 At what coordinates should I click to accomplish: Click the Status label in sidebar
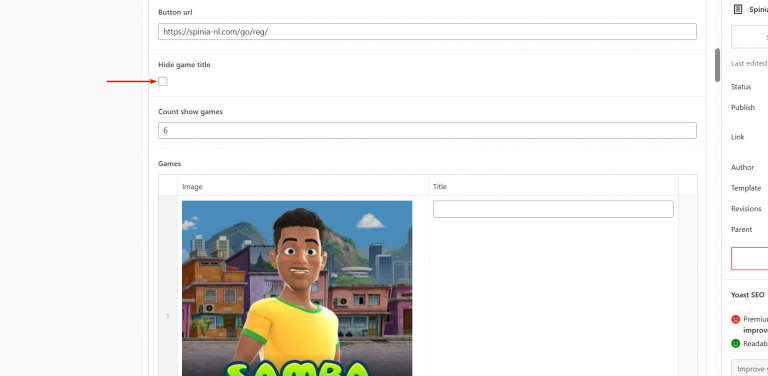(741, 87)
